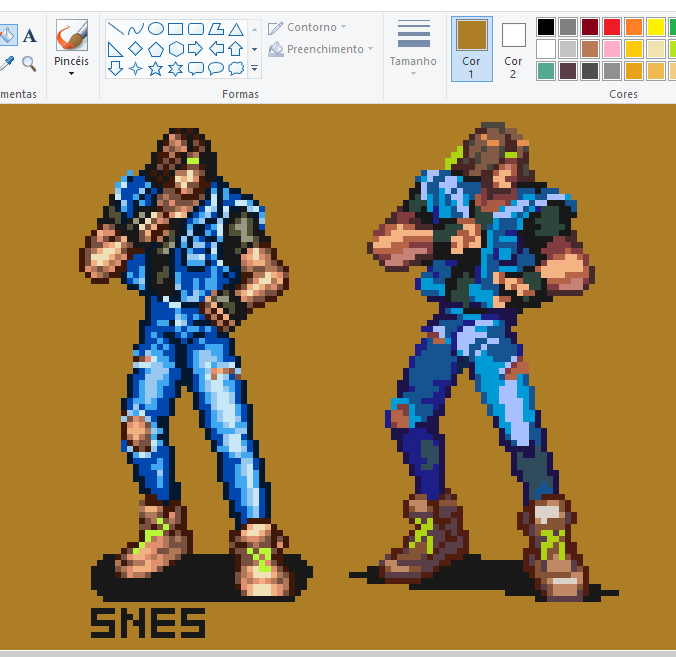Select the Oval callout shape

tap(216, 69)
